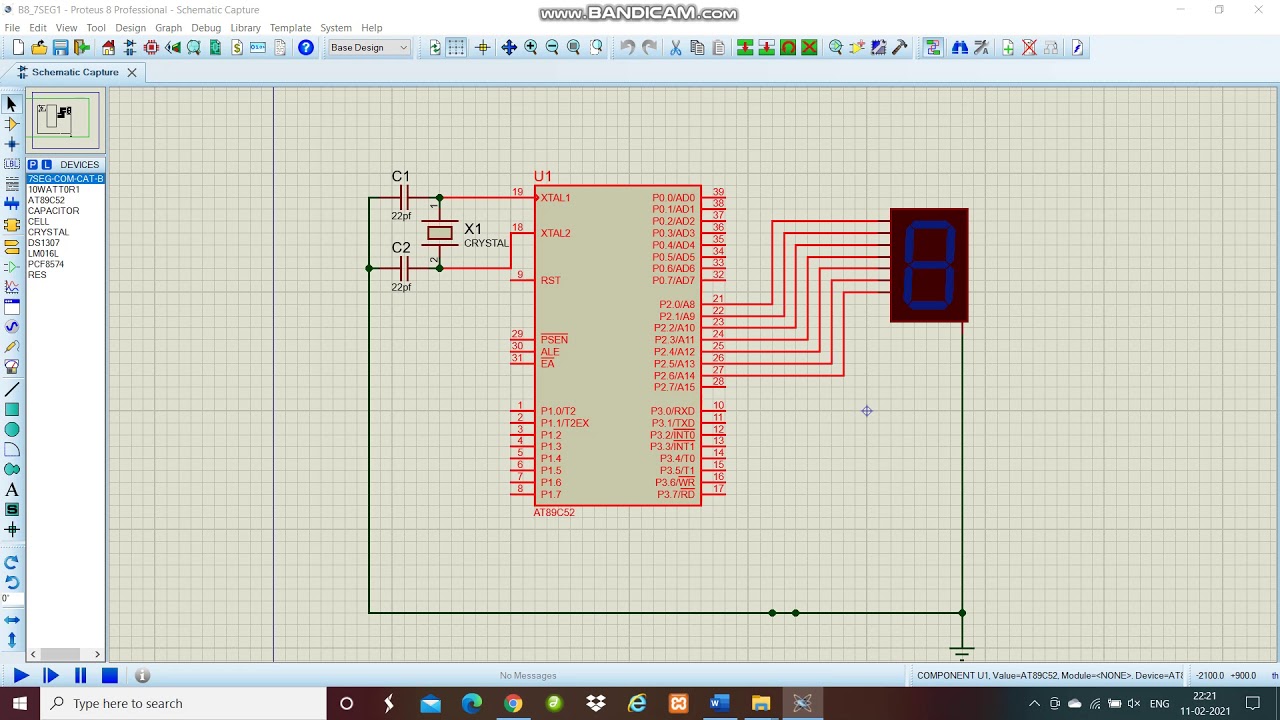Screen dimensions: 1280x720
Task: Open the Bill of Materials dollar icon
Action: [x=237, y=48]
